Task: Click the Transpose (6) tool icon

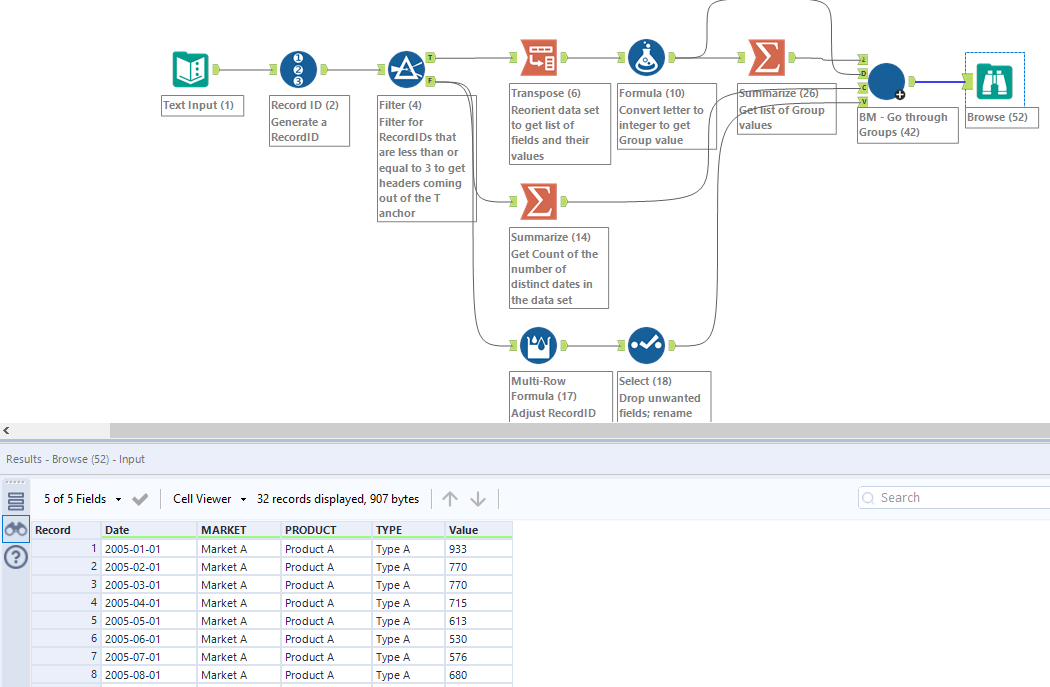Action: (537, 57)
